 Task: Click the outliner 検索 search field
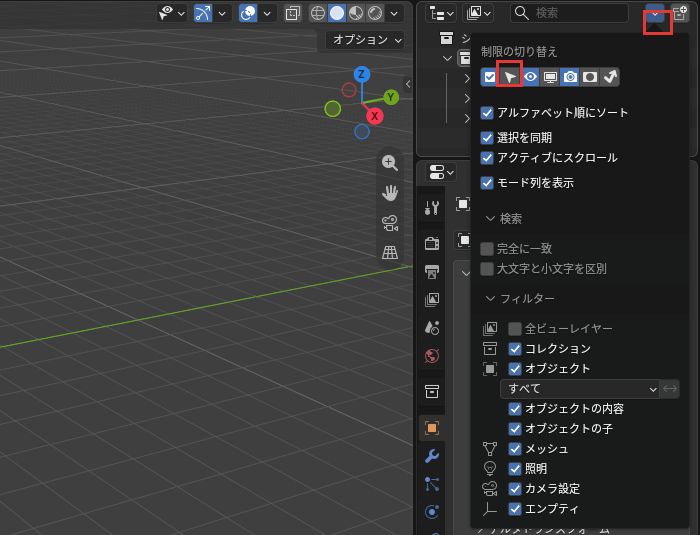click(x=570, y=13)
